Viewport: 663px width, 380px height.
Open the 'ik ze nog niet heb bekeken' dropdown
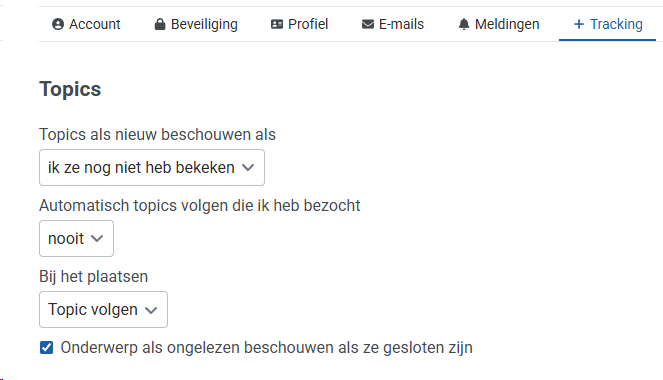152,167
